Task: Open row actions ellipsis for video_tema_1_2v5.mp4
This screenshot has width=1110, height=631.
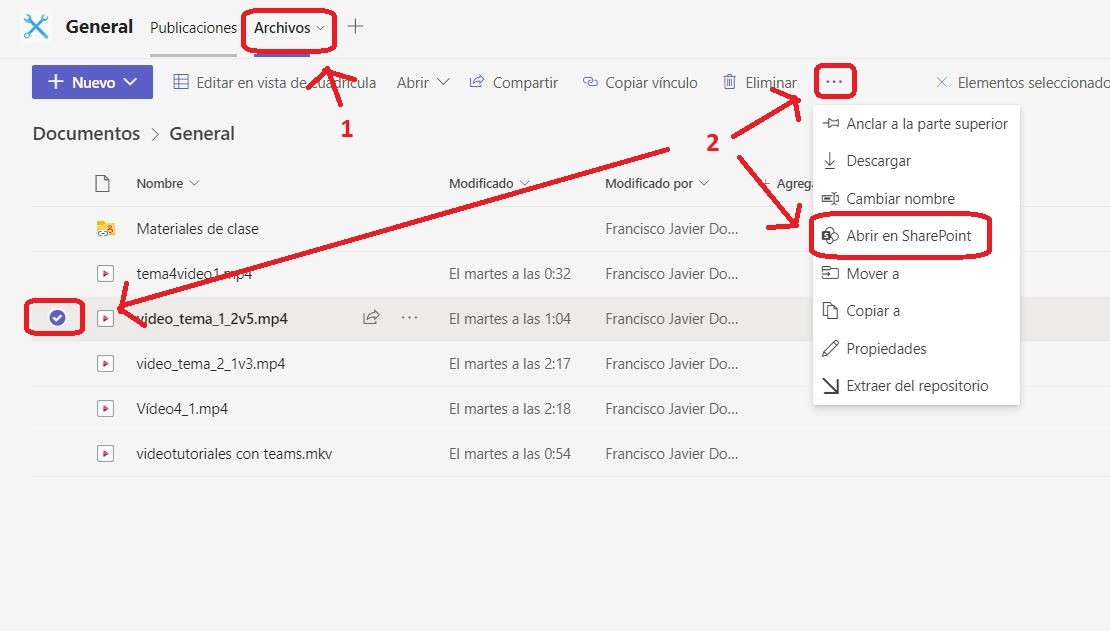Action: click(409, 317)
